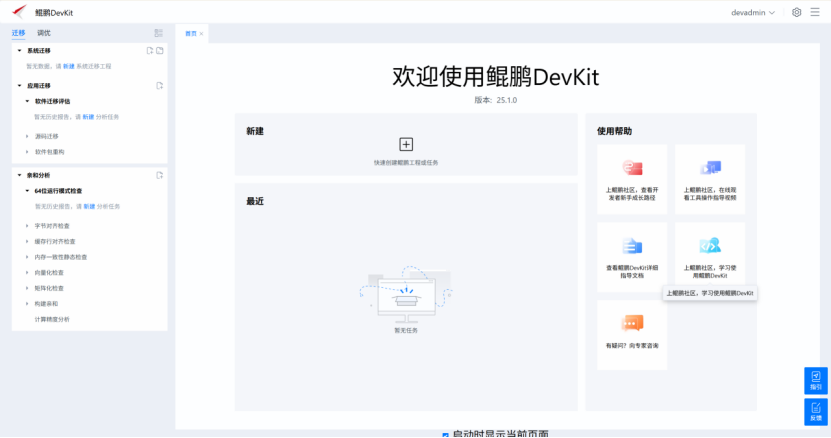
Task: Open the learn to use Kunpeng DevKit card
Action: [x=710, y=255]
